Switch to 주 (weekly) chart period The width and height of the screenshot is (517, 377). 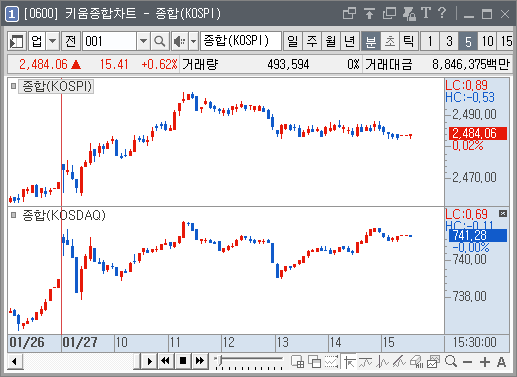[312, 42]
